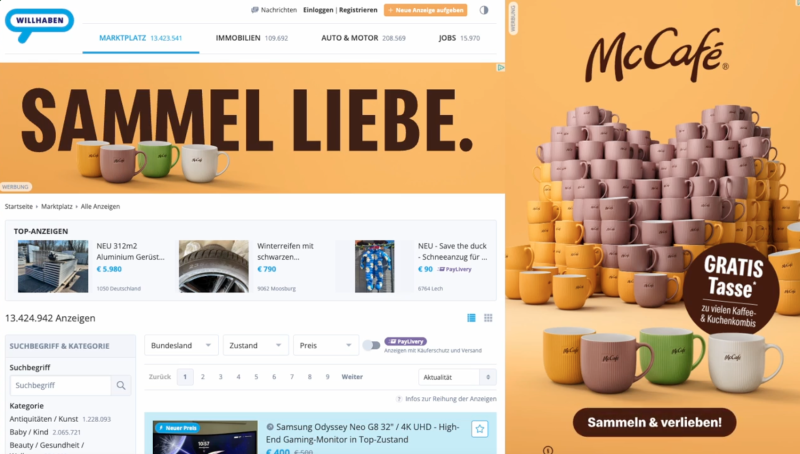Screen dimensions: 800x454
Task: Go to next page with Weiter
Action: tap(352, 377)
